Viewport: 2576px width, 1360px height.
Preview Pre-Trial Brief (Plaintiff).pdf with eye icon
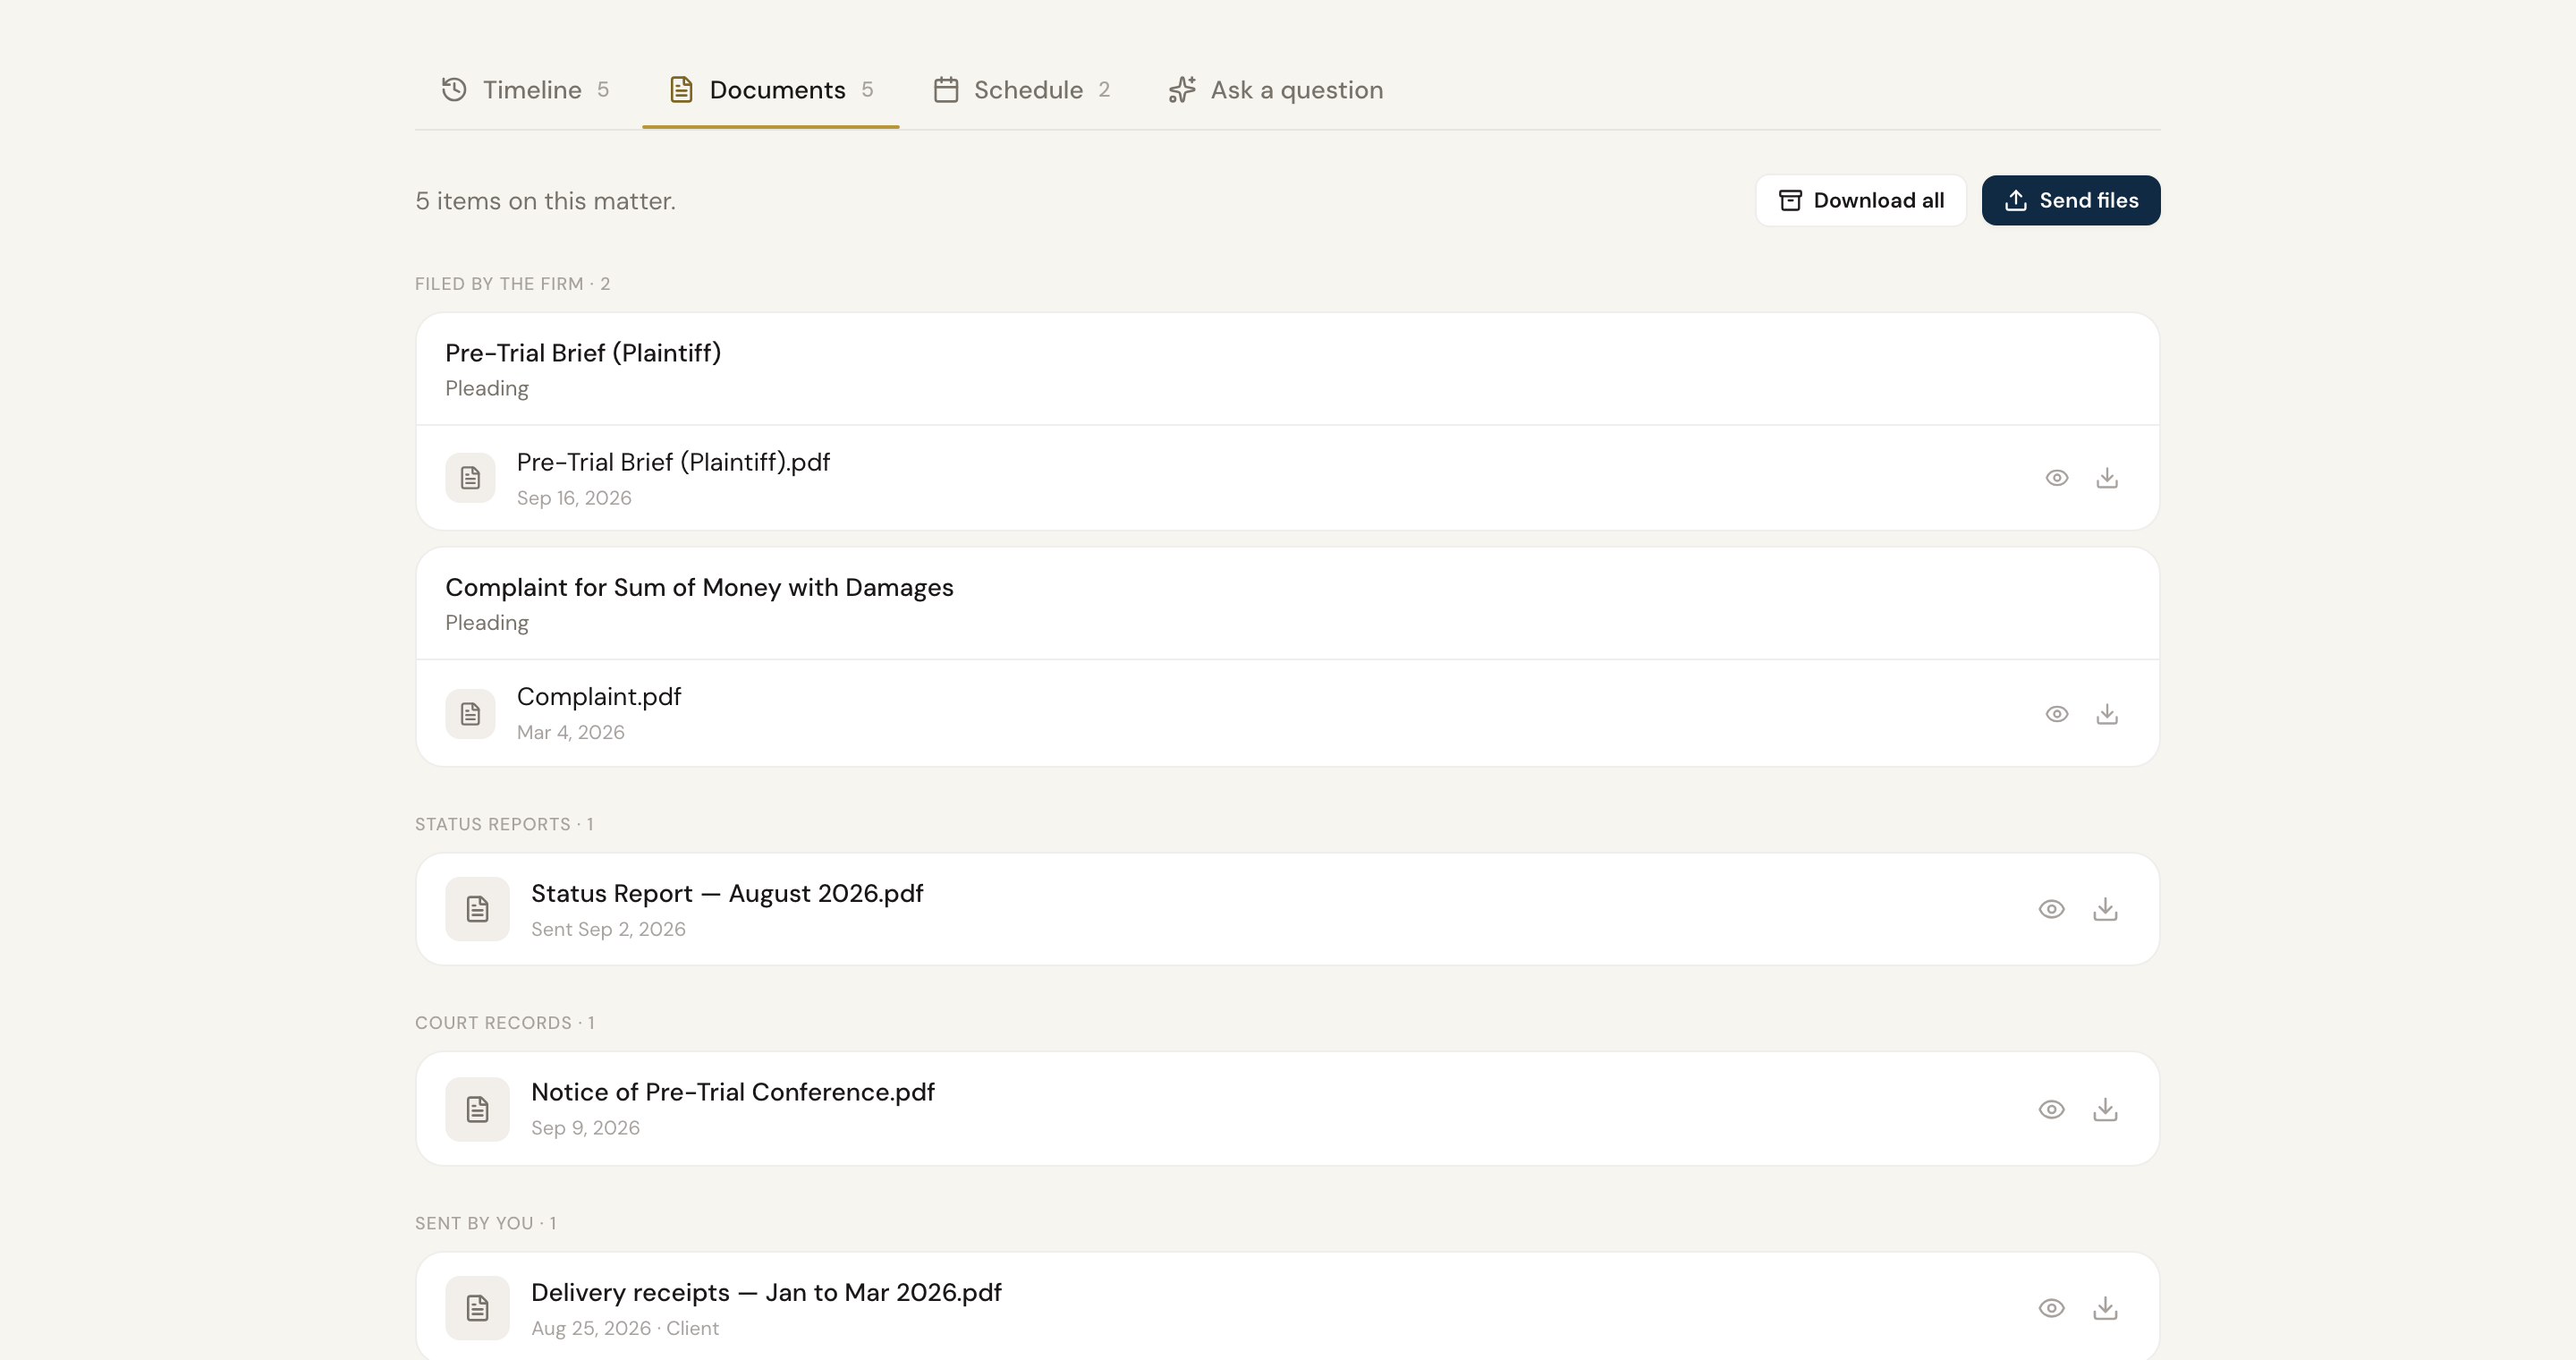pos(2056,478)
